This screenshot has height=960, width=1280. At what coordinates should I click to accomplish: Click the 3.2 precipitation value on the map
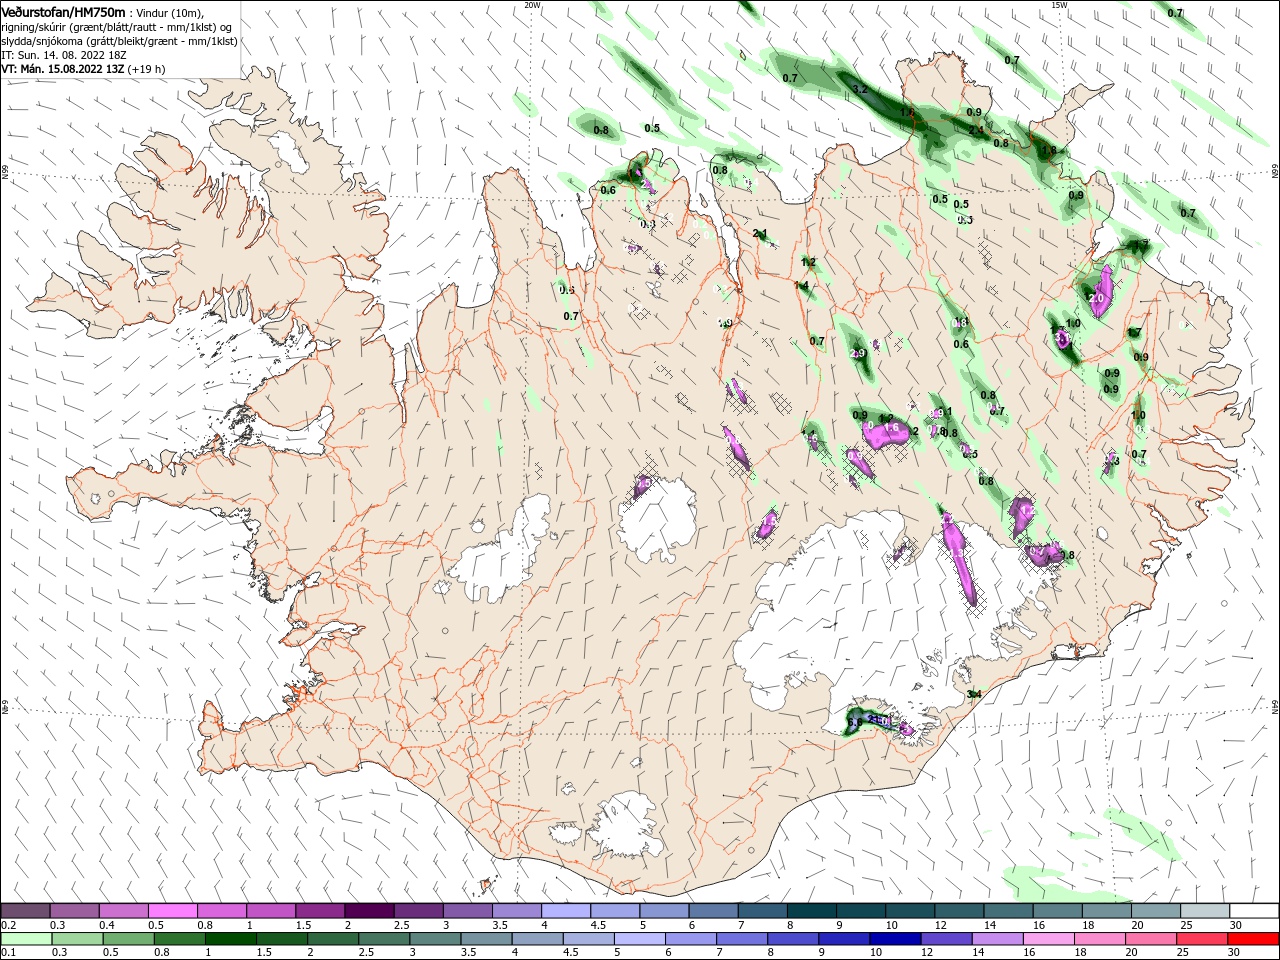859,89
